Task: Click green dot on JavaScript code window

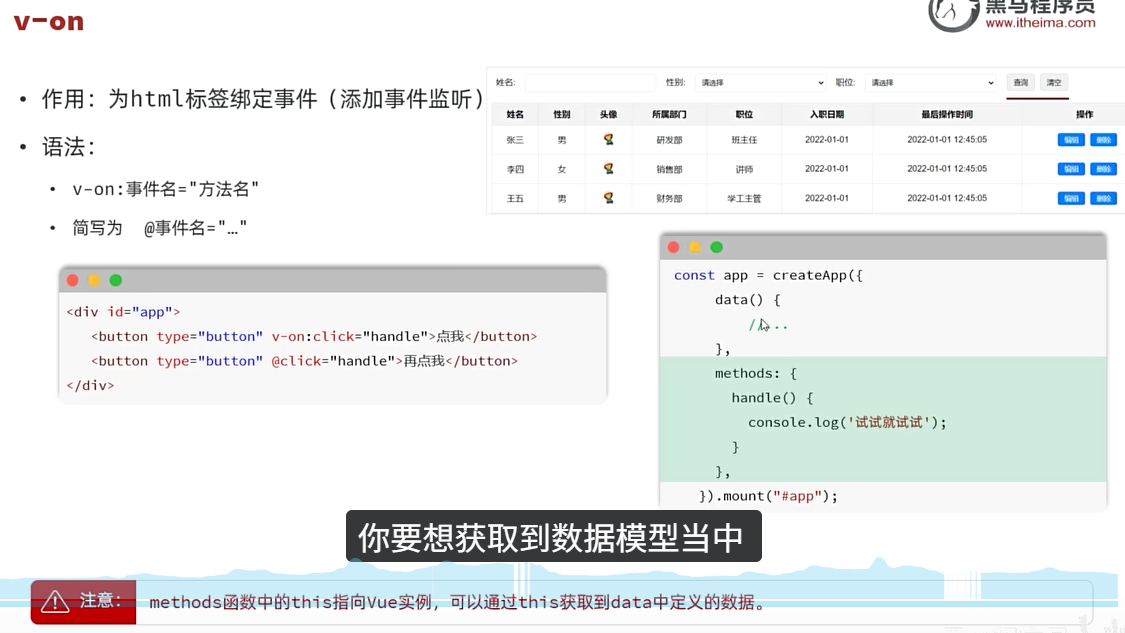Action: pyautogui.click(x=716, y=248)
